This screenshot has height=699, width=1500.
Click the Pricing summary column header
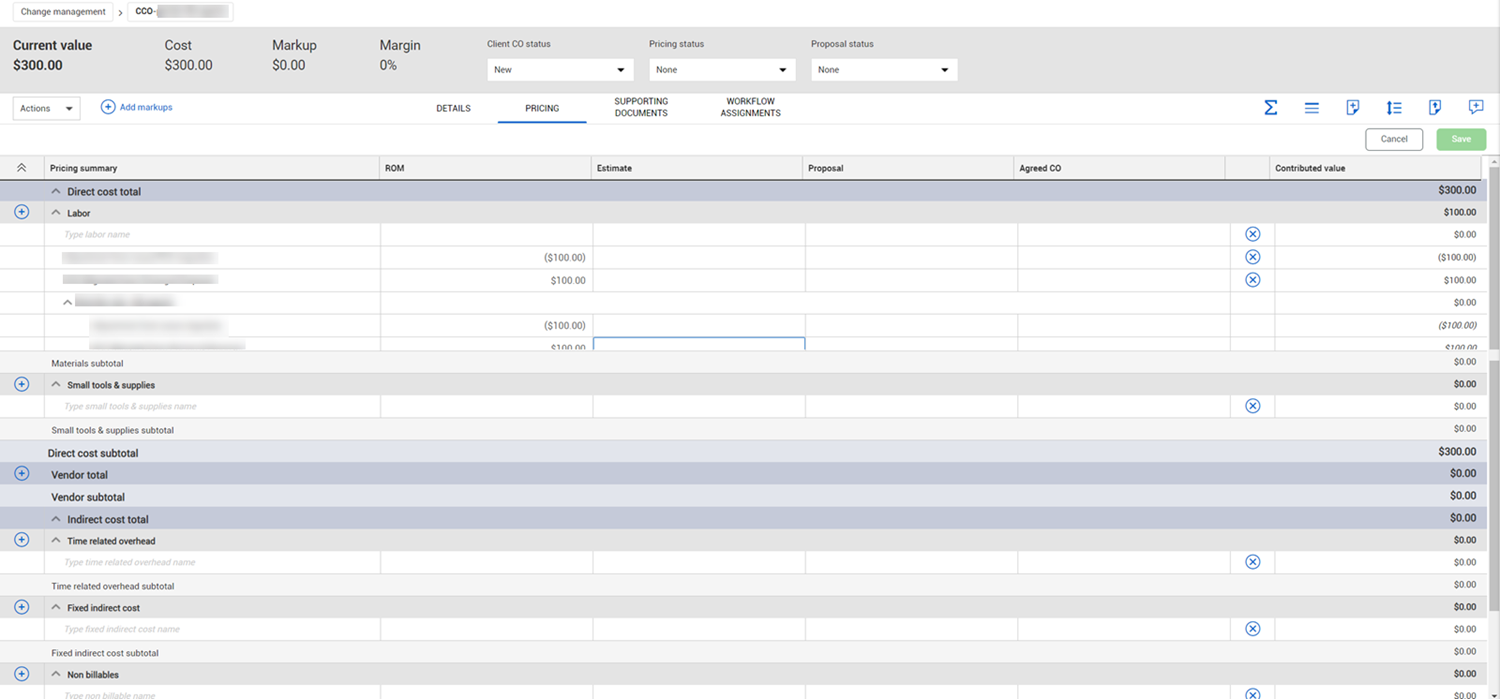pos(212,168)
